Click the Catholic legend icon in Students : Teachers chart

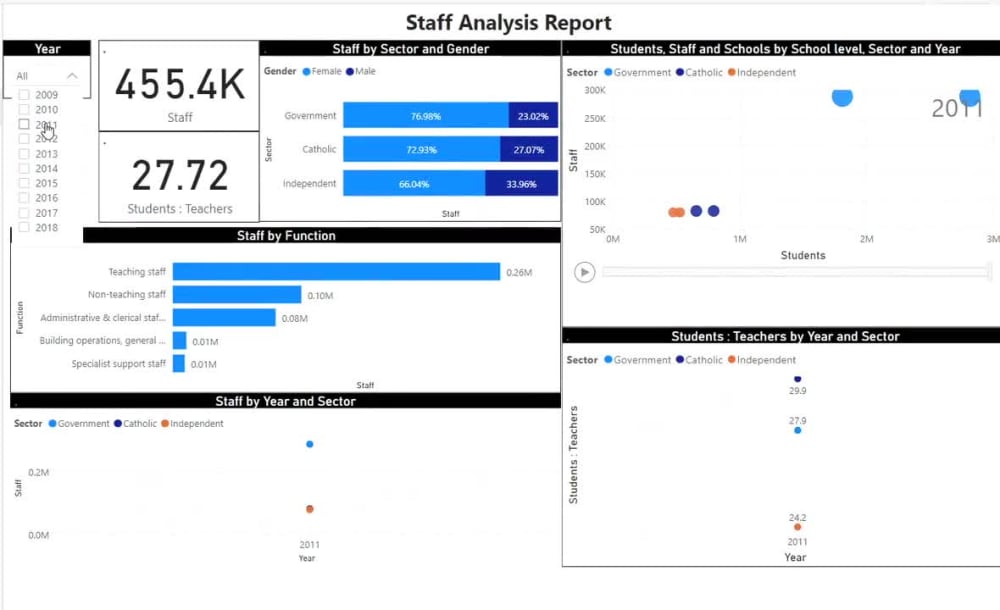click(680, 359)
